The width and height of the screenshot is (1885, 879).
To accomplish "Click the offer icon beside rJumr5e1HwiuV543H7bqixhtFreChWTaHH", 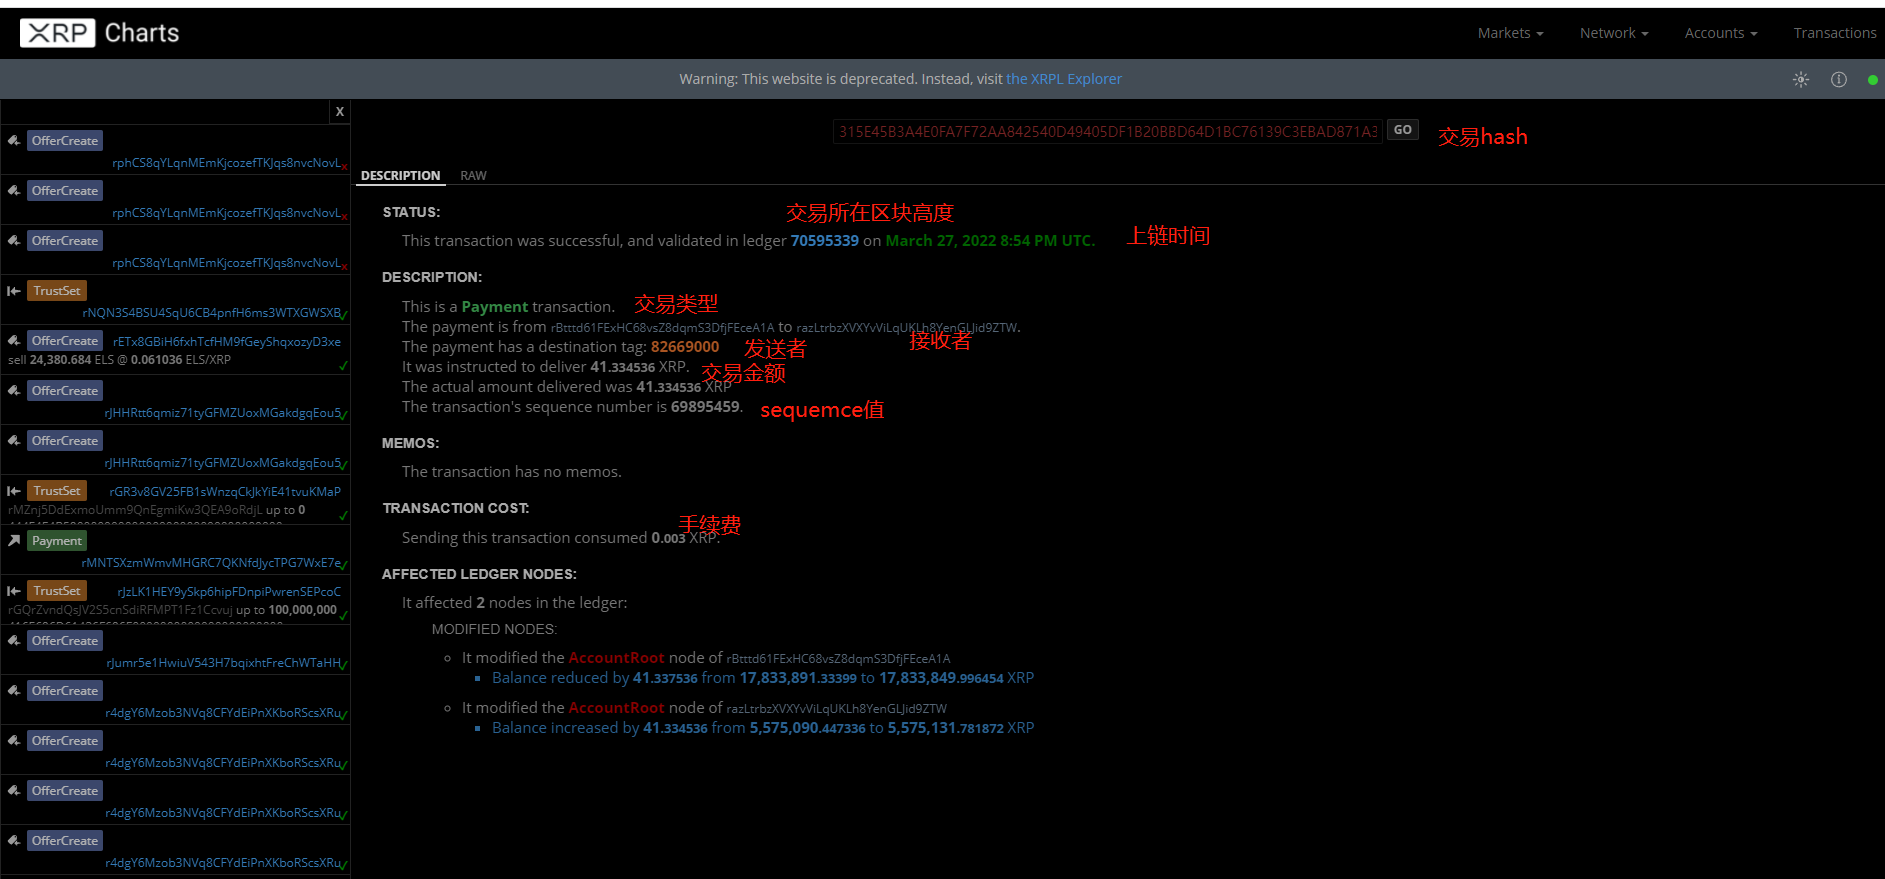I will (x=14, y=640).
